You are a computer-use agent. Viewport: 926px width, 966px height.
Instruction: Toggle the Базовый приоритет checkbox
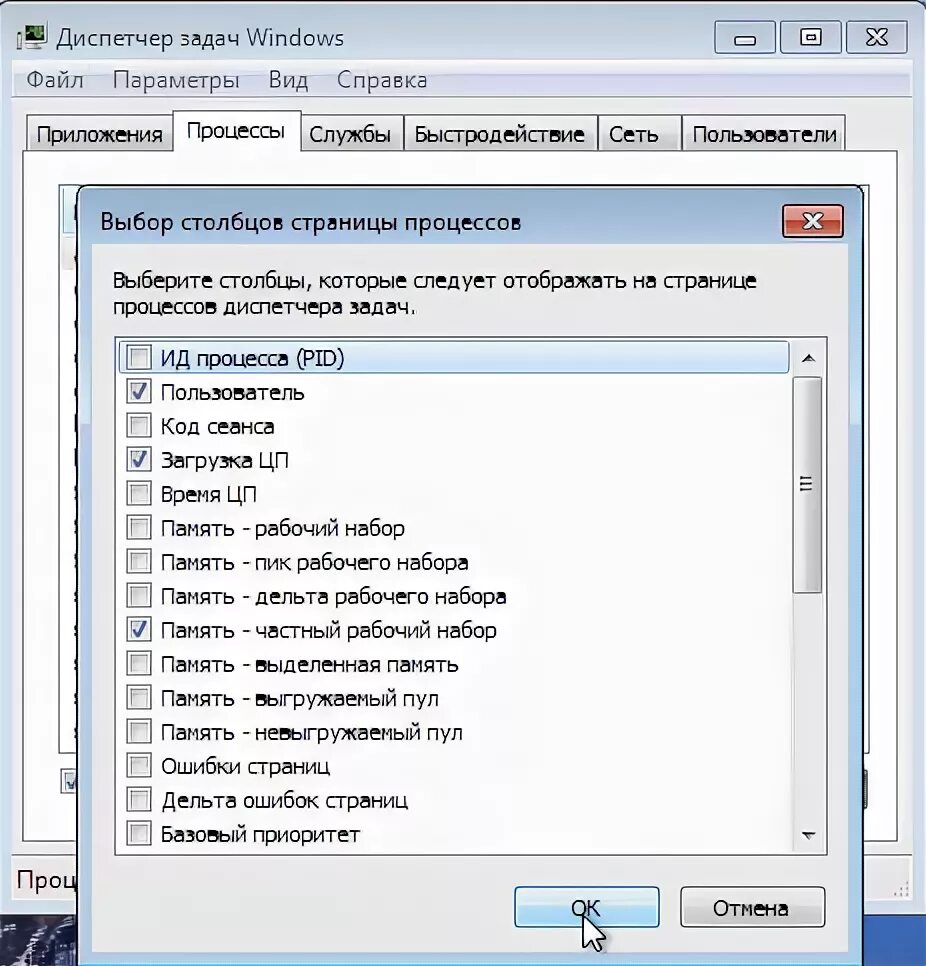pyautogui.click(x=139, y=834)
